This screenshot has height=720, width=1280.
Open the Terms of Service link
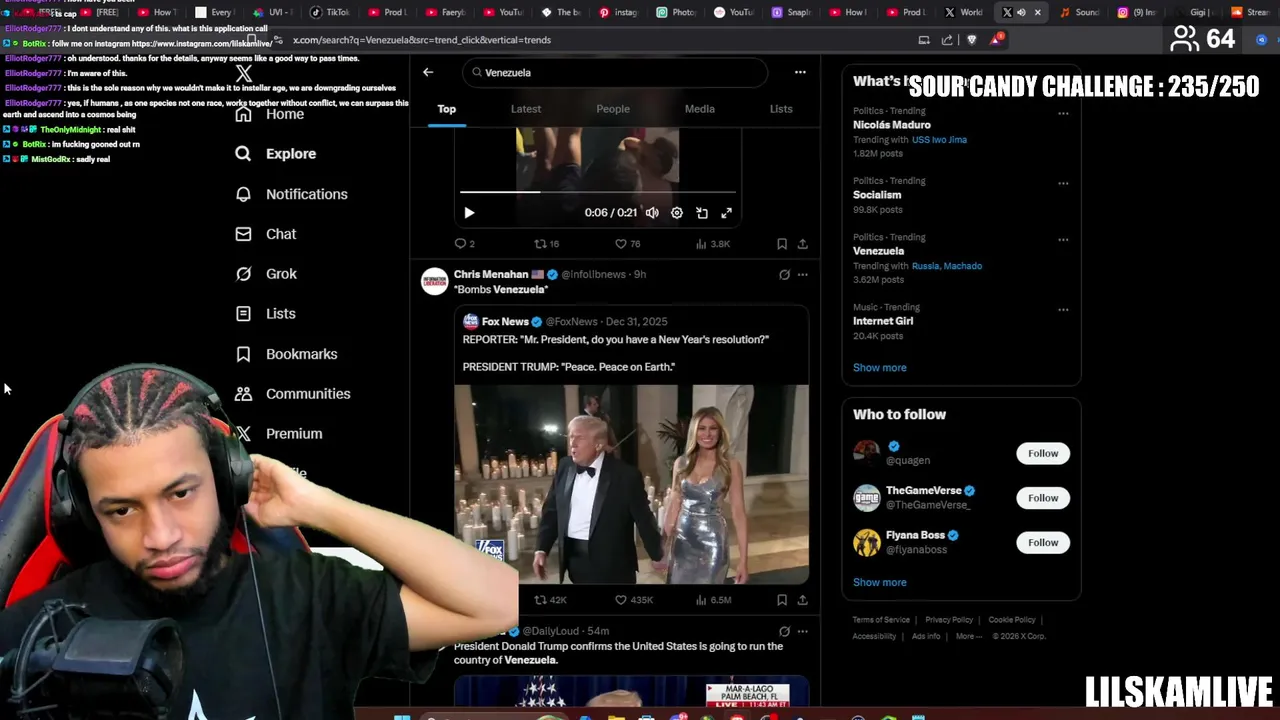881,620
